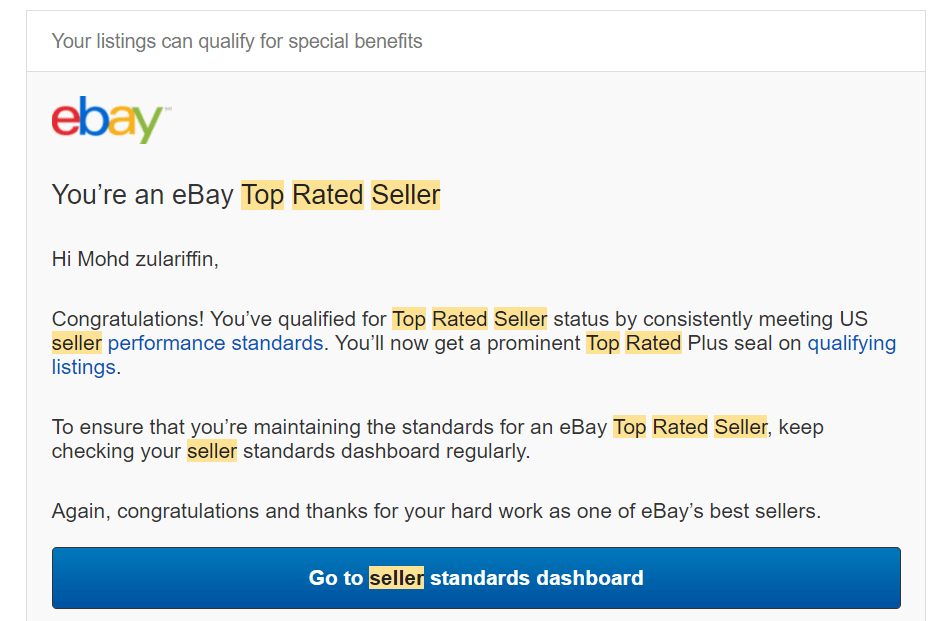This screenshot has height=621, width=940.
Task: Click highlighted "seller" inside the blue button
Action: [x=396, y=578]
